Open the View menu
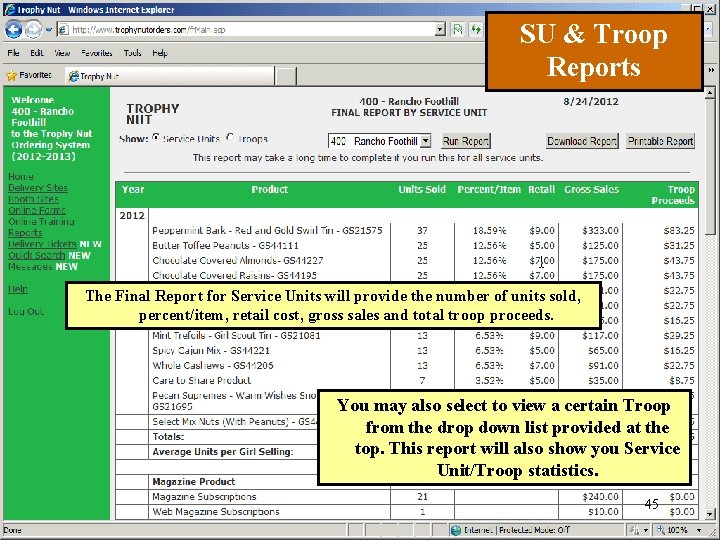The height and width of the screenshot is (540, 720). pyautogui.click(x=62, y=53)
